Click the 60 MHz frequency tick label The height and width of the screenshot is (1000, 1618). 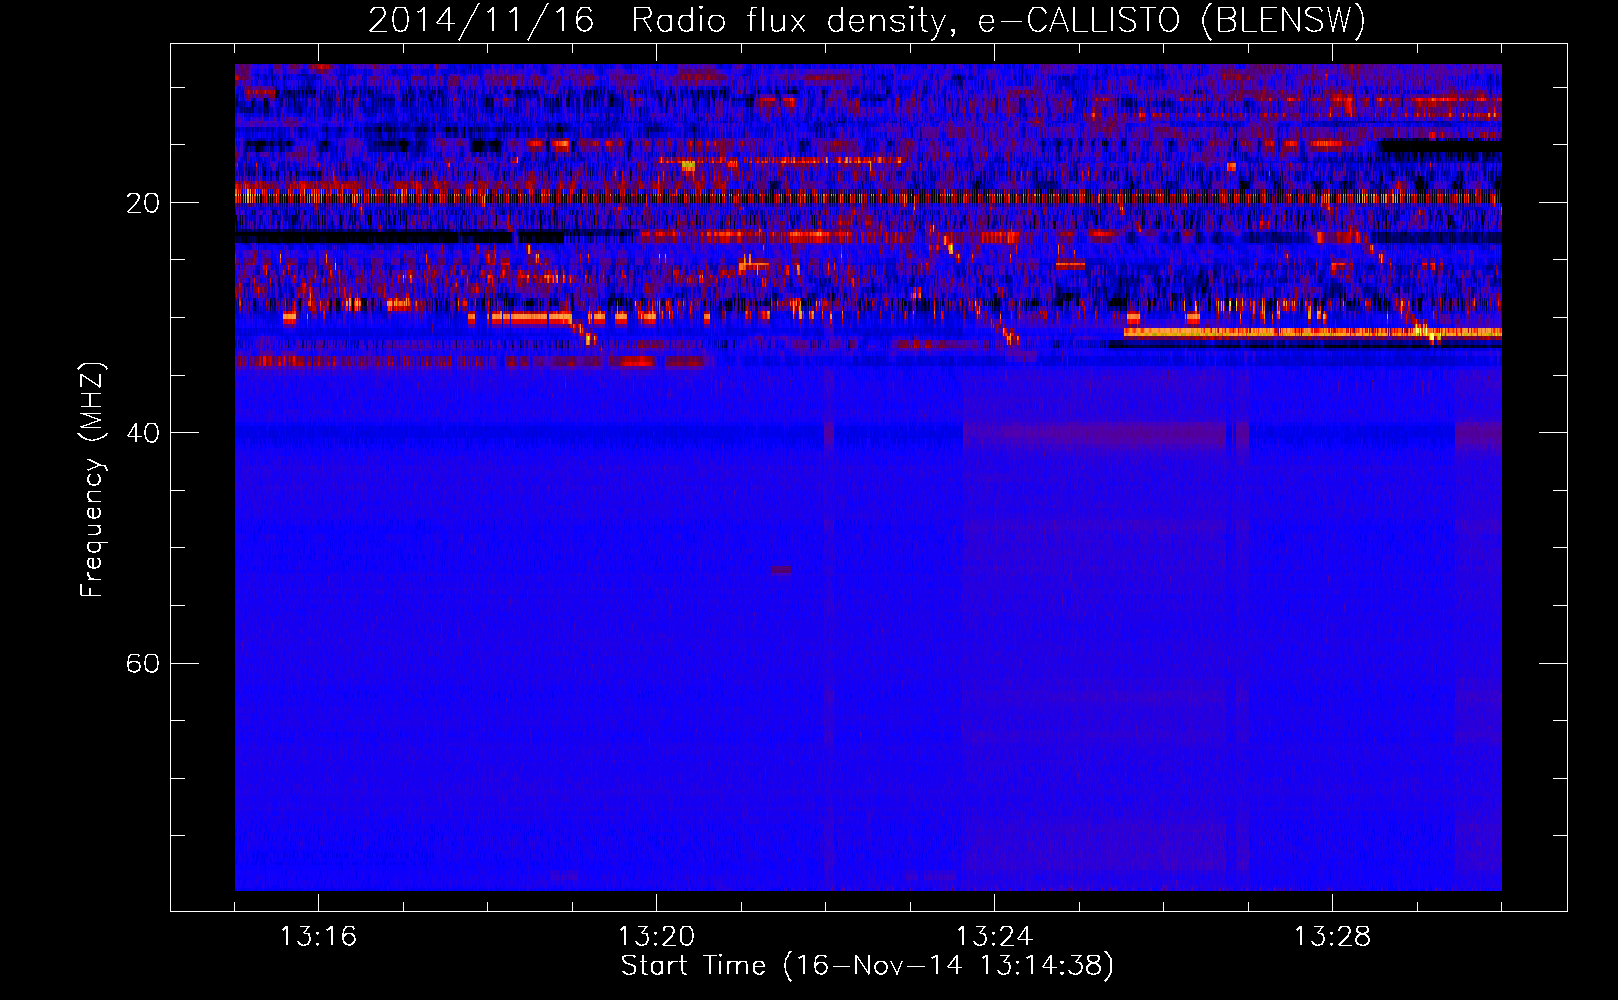[x=142, y=663]
